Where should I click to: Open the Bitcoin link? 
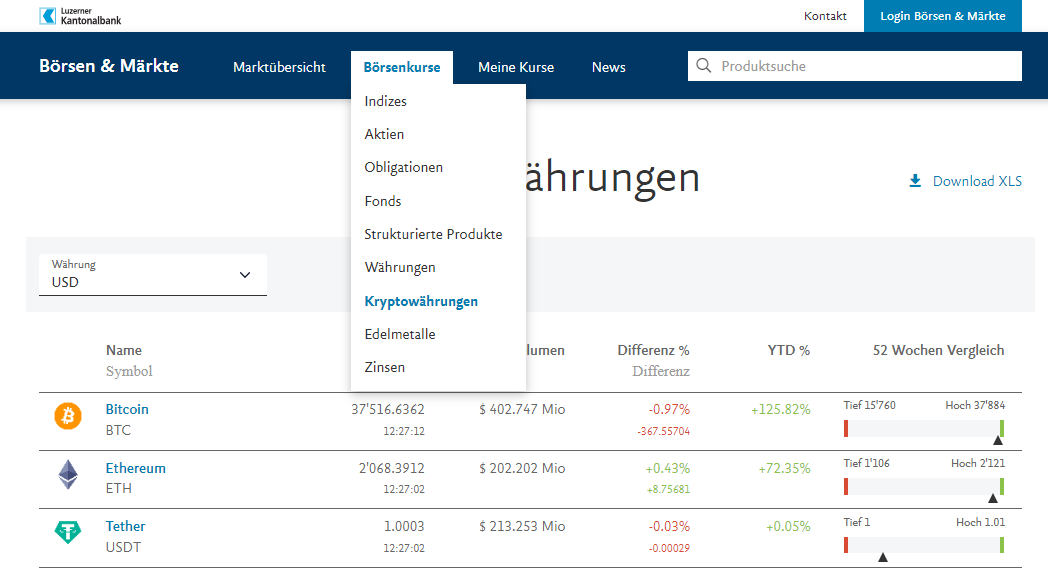(x=127, y=409)
